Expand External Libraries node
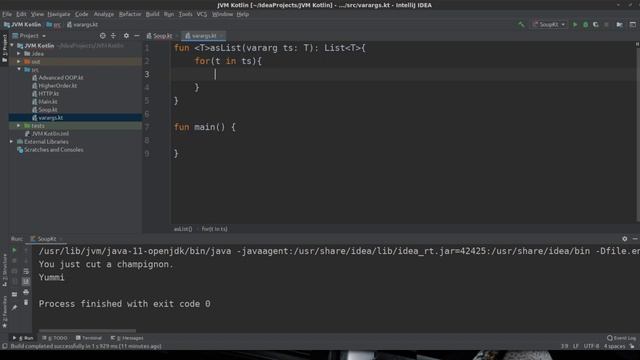This screenshot has height=360, width=640. (x=11, y=142)
